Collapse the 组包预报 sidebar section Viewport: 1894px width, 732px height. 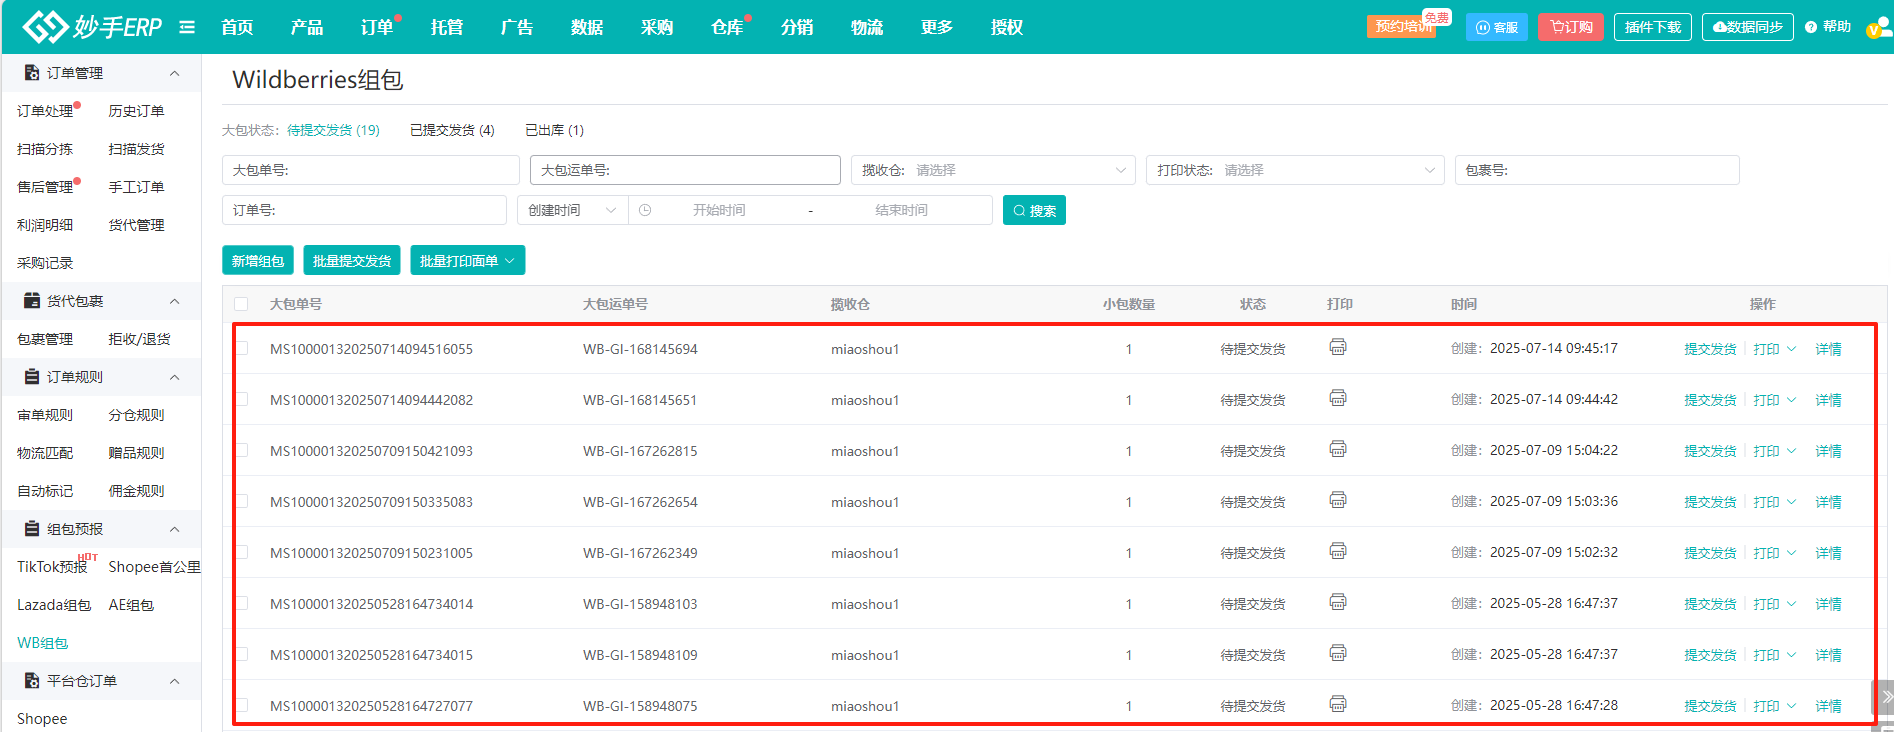click(x=175, y=529)
